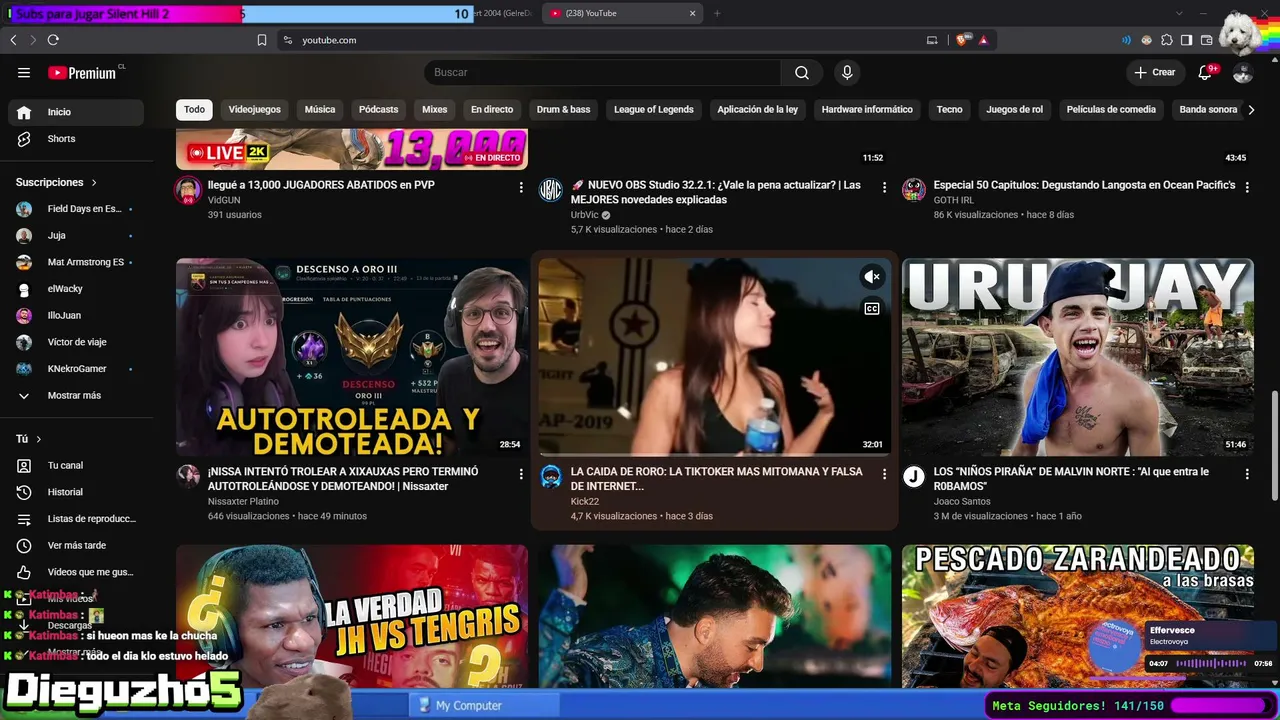
Task: Click the Buscar search field
Action: click(x=602, y=73)
